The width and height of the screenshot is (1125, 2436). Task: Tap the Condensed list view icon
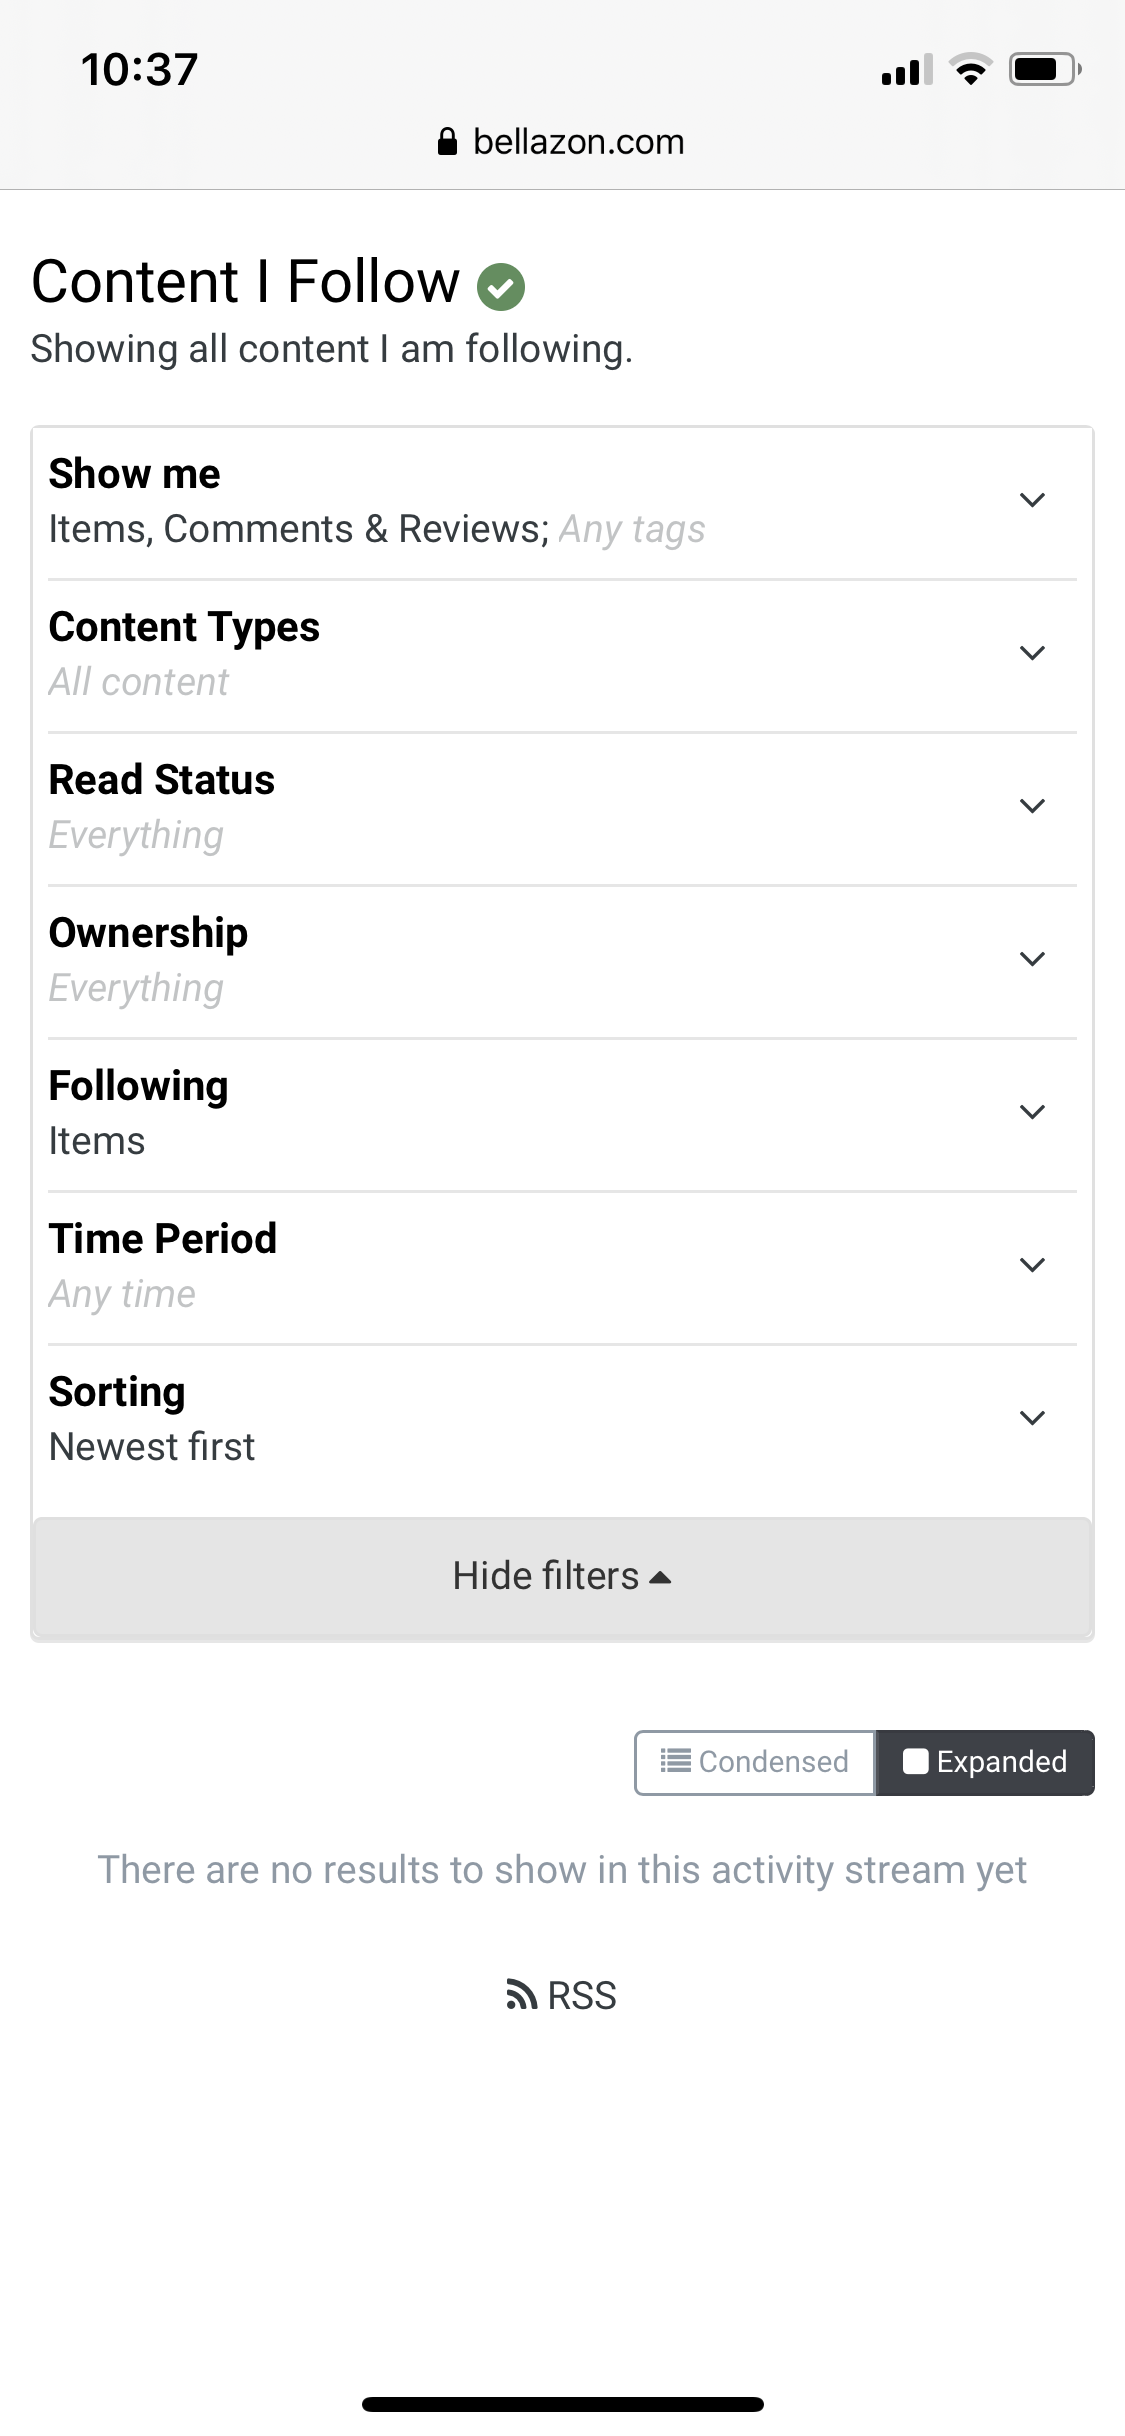tap(675, 1761)
